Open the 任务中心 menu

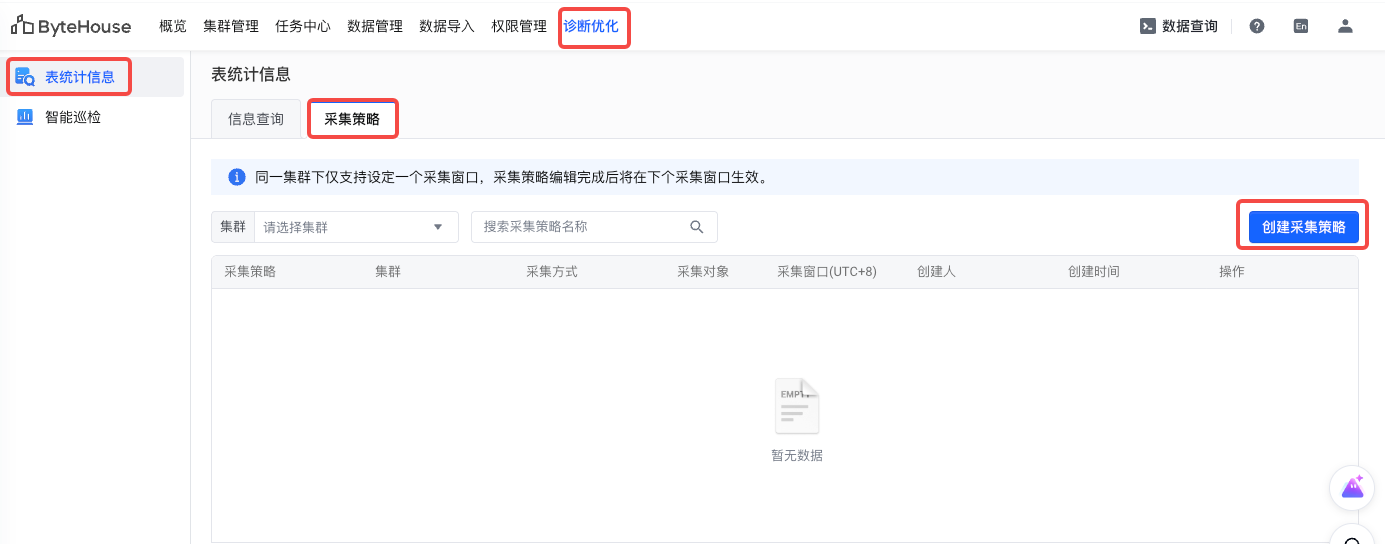coord(303,27)
